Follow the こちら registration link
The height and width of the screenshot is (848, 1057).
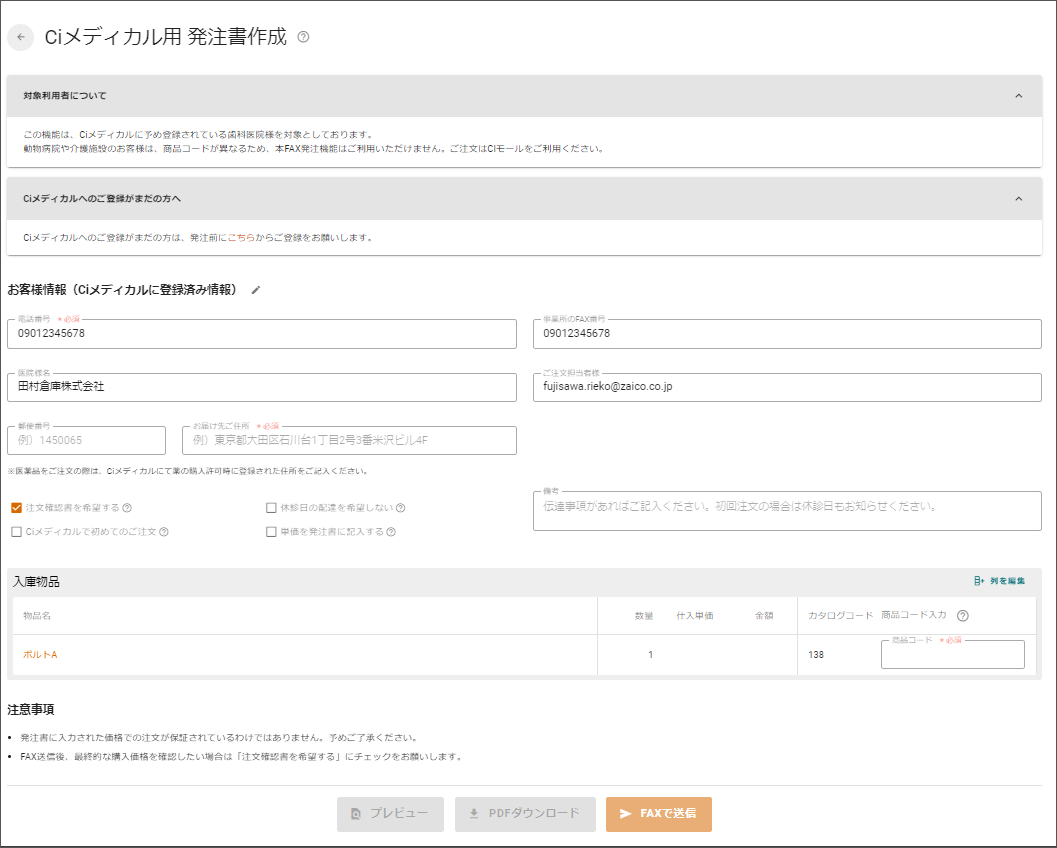point(241,238)
